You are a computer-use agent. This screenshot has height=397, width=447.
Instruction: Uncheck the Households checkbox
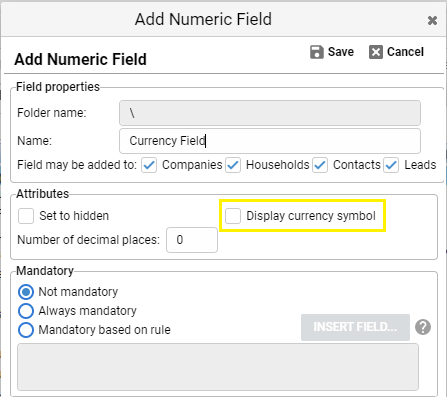[233, 165]
